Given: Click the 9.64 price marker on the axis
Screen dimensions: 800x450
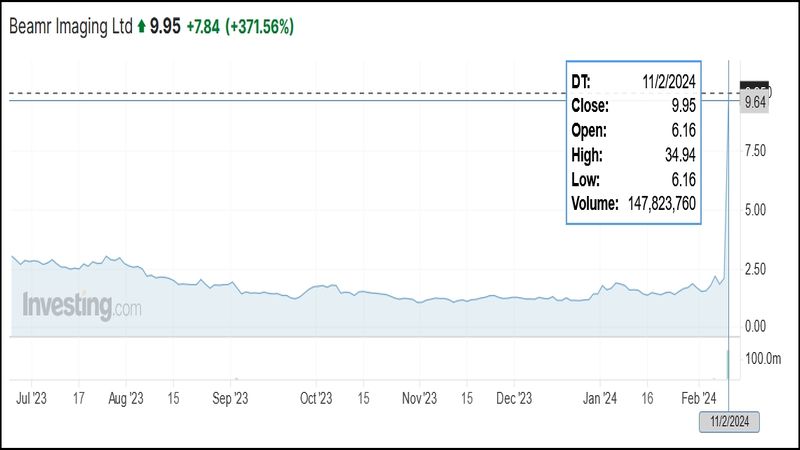Looking at the screenshot, I should coord(753,102).
